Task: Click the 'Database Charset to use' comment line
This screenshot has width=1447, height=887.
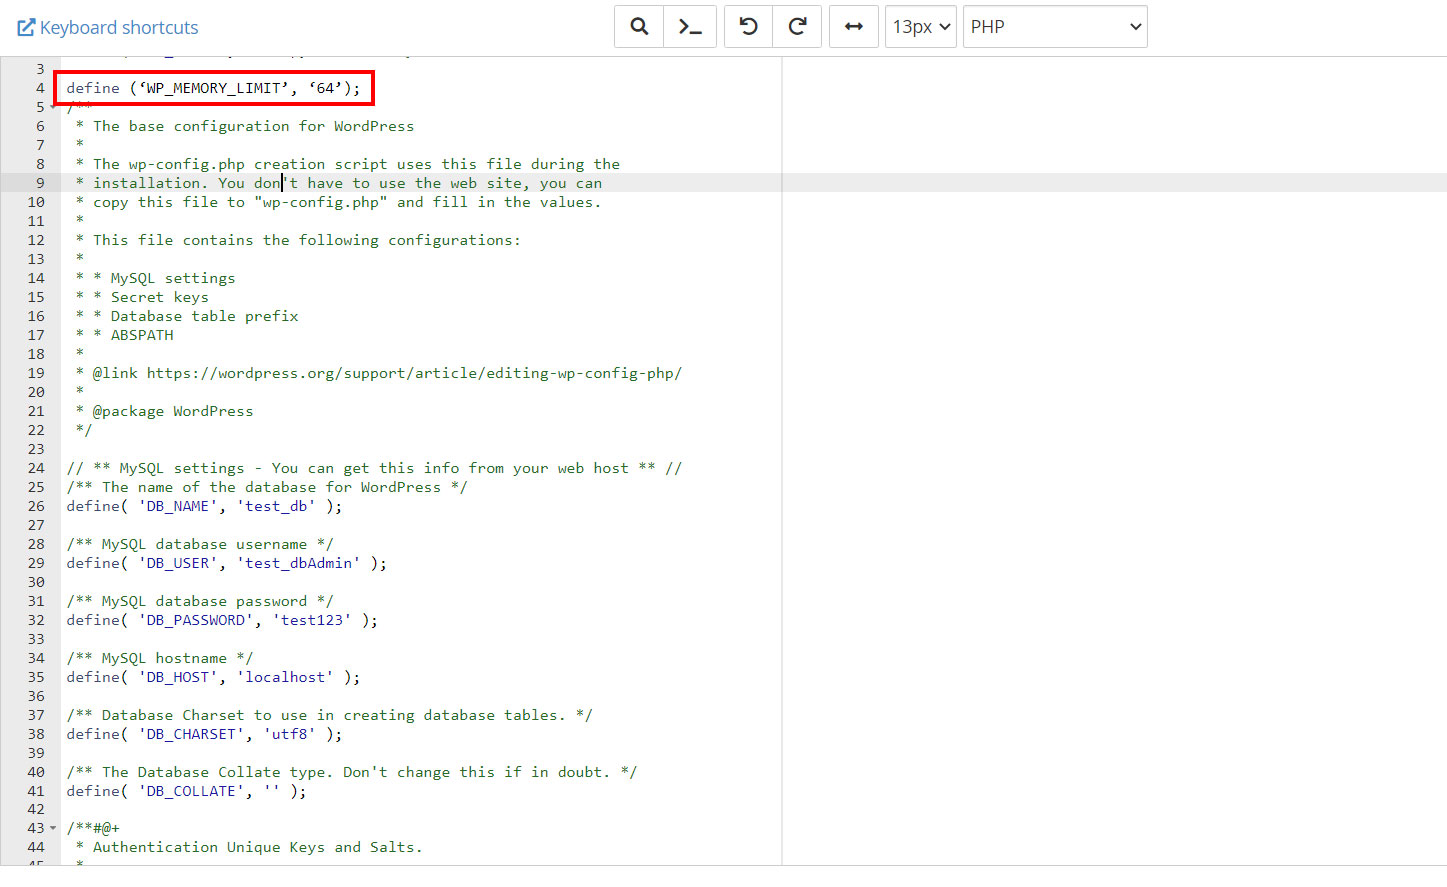Action: pyautogui.click(x=330, y=715)
